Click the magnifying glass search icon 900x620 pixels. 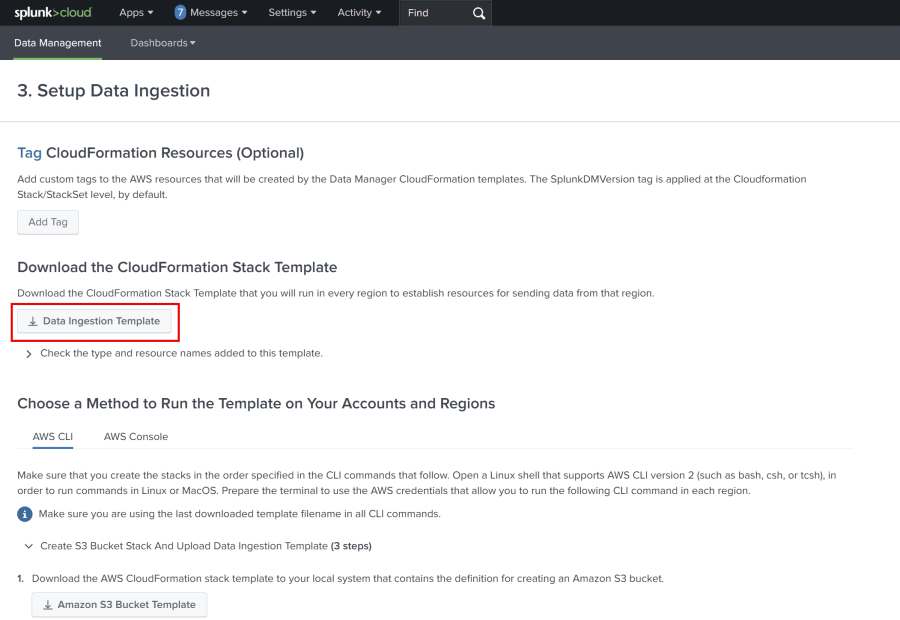(x=479, y=13)
